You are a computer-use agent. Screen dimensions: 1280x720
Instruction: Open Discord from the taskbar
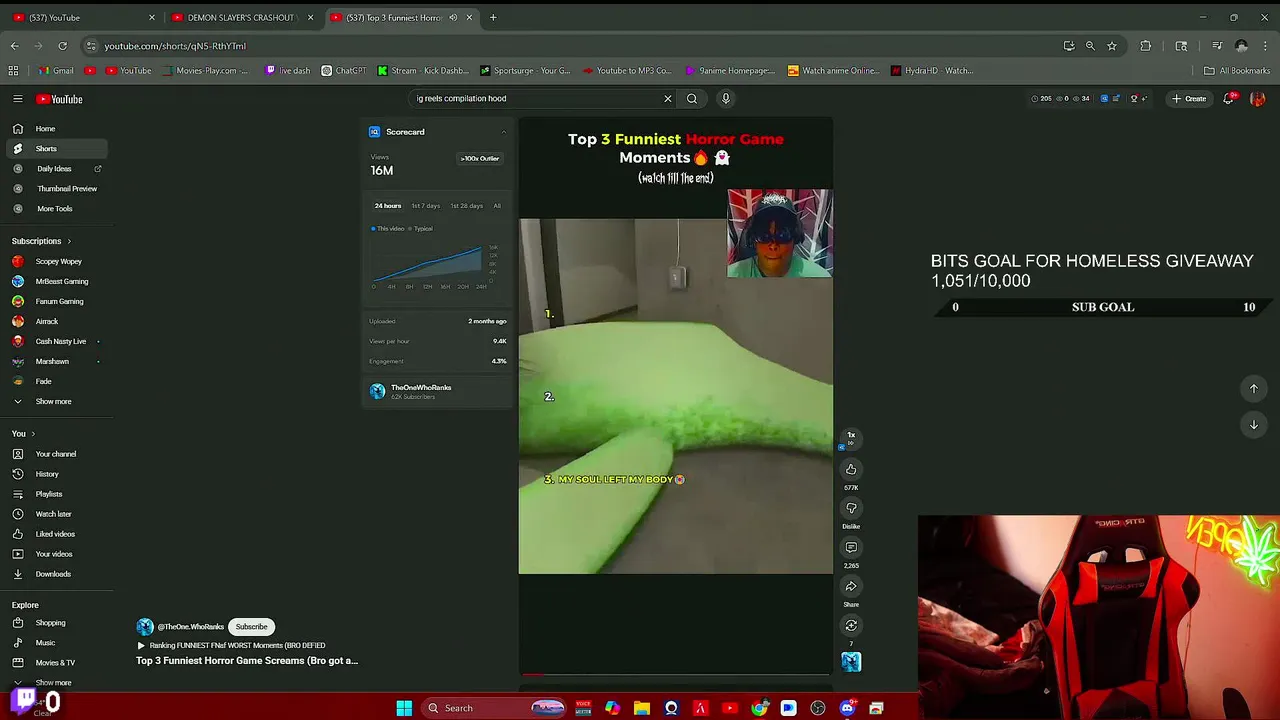pyautogui.click(x=847, y=708)
